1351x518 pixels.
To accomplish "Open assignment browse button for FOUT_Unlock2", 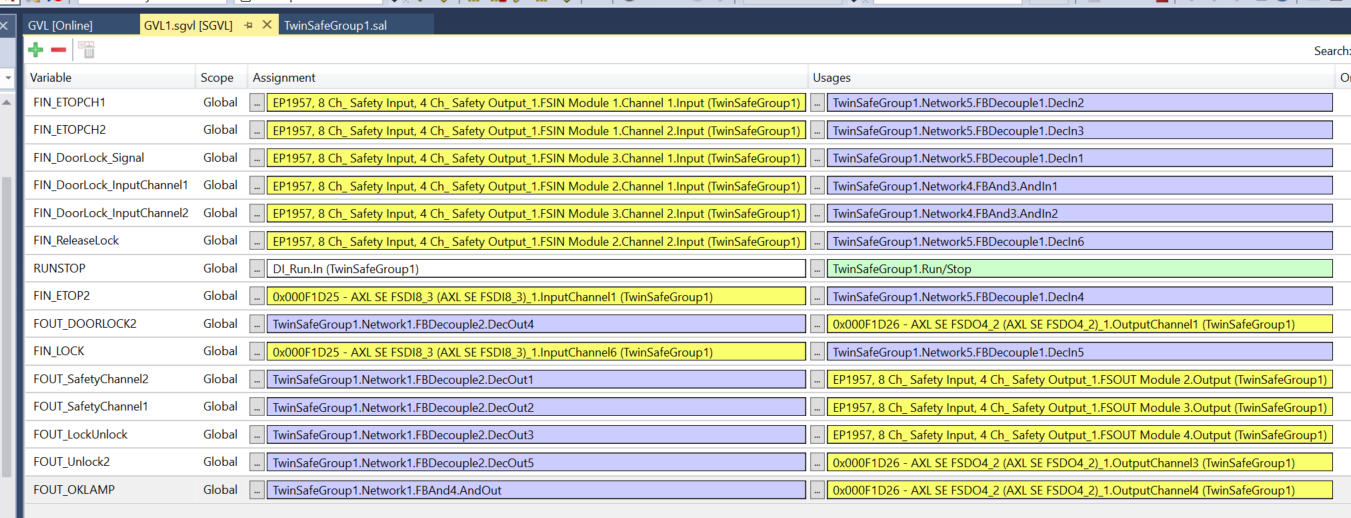I will tap(257, 462).
